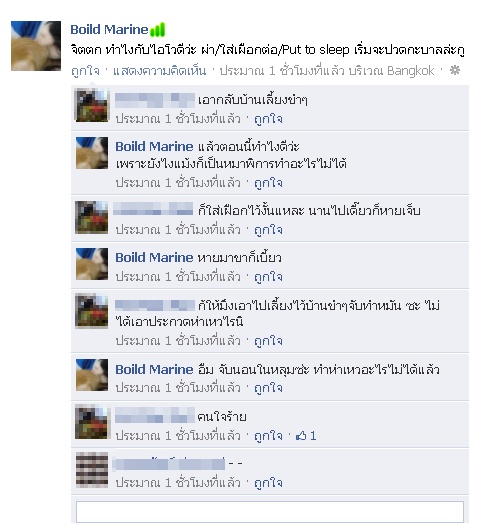Click the avatar beside คนใจร้าย comment
Viewport: 485px width, 523px height.
coord(92,422)
